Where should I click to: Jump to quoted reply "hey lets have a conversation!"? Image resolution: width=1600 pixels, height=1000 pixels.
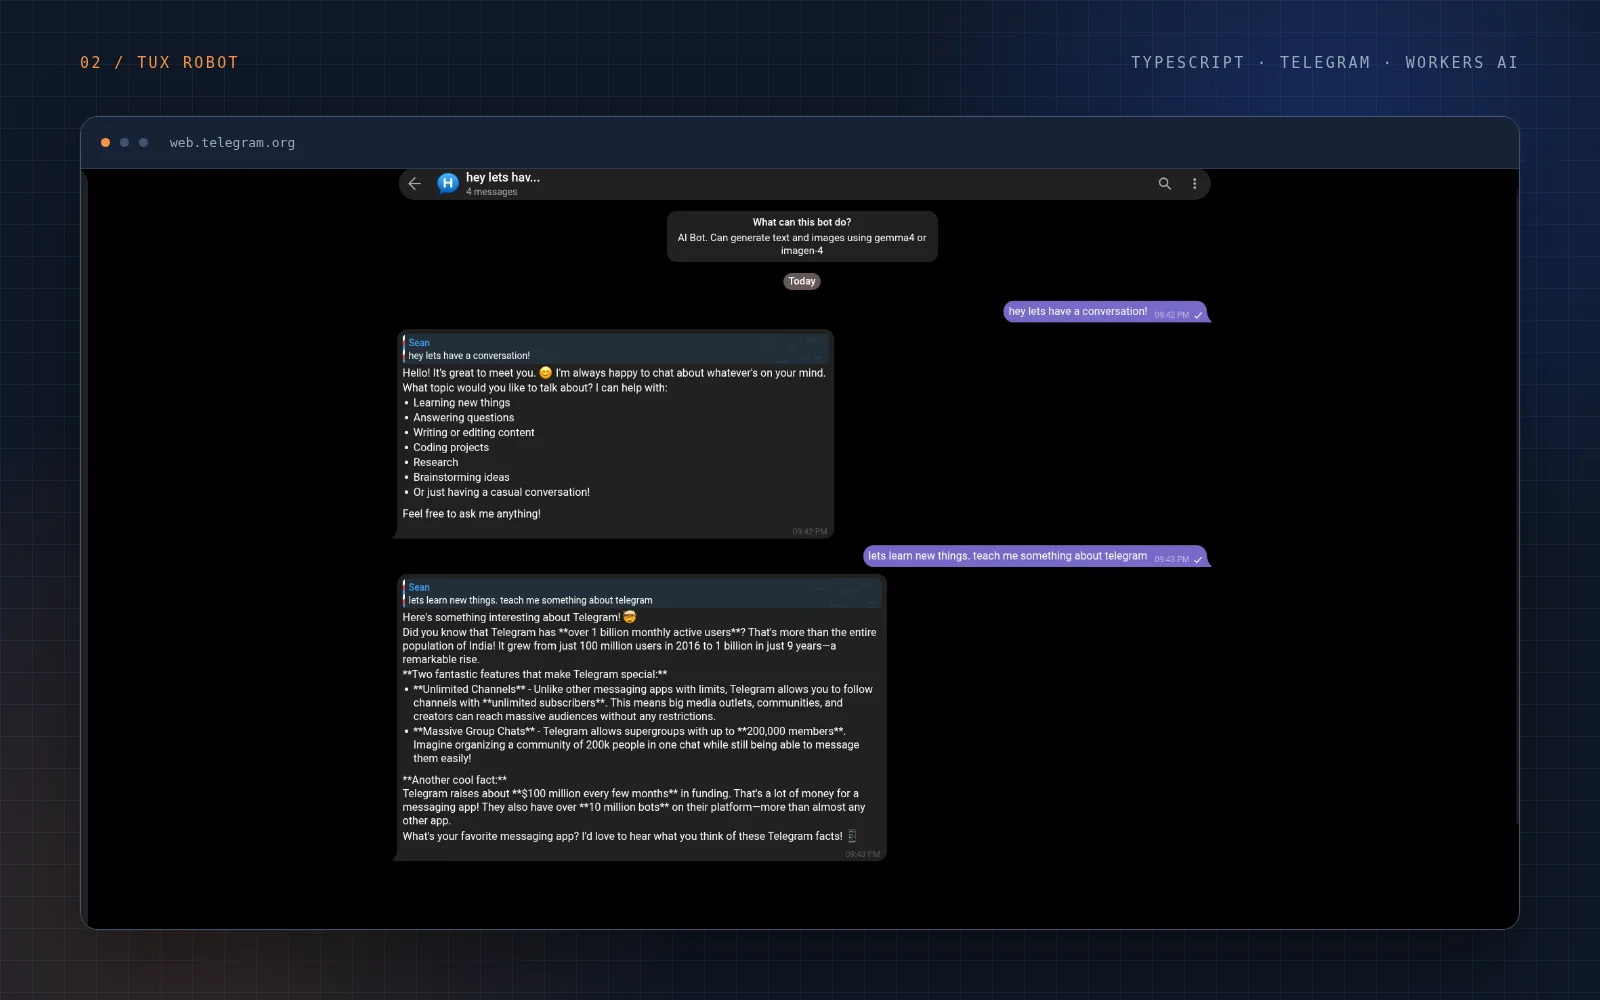tap(616, 349)
